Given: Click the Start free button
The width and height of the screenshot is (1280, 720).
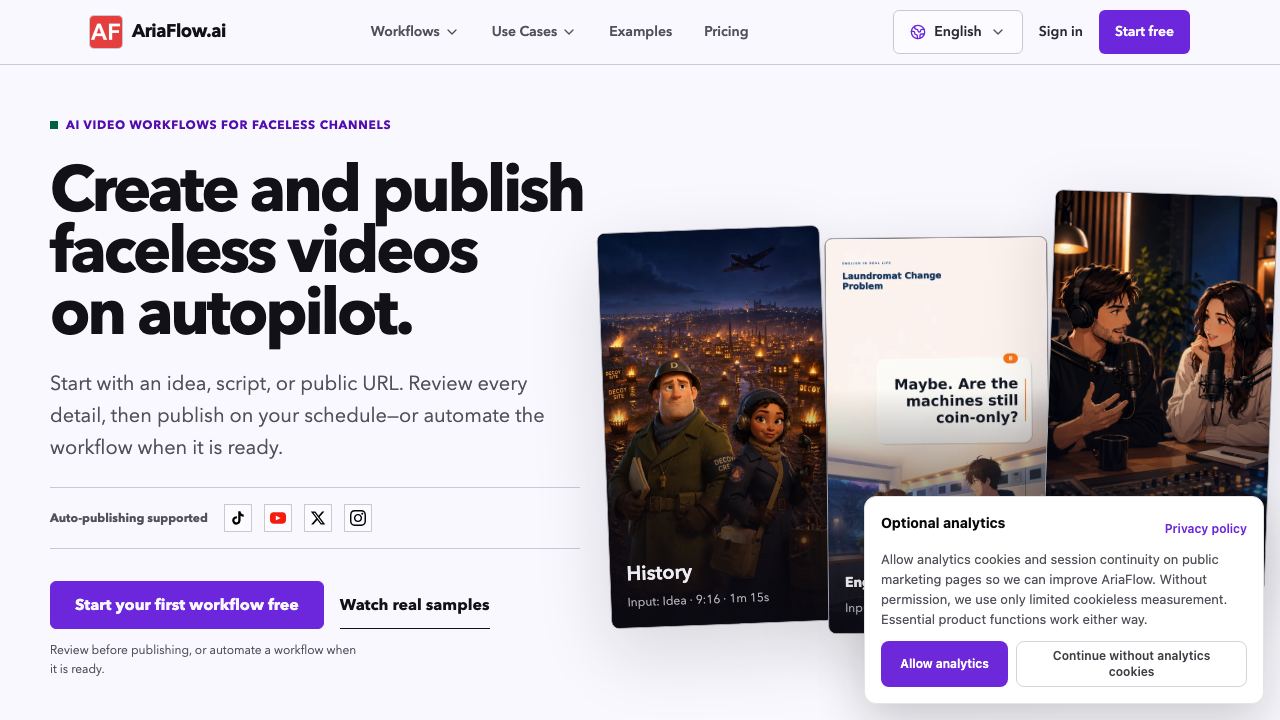Looking at the screenshot, I should click(x=1144, y=32).
